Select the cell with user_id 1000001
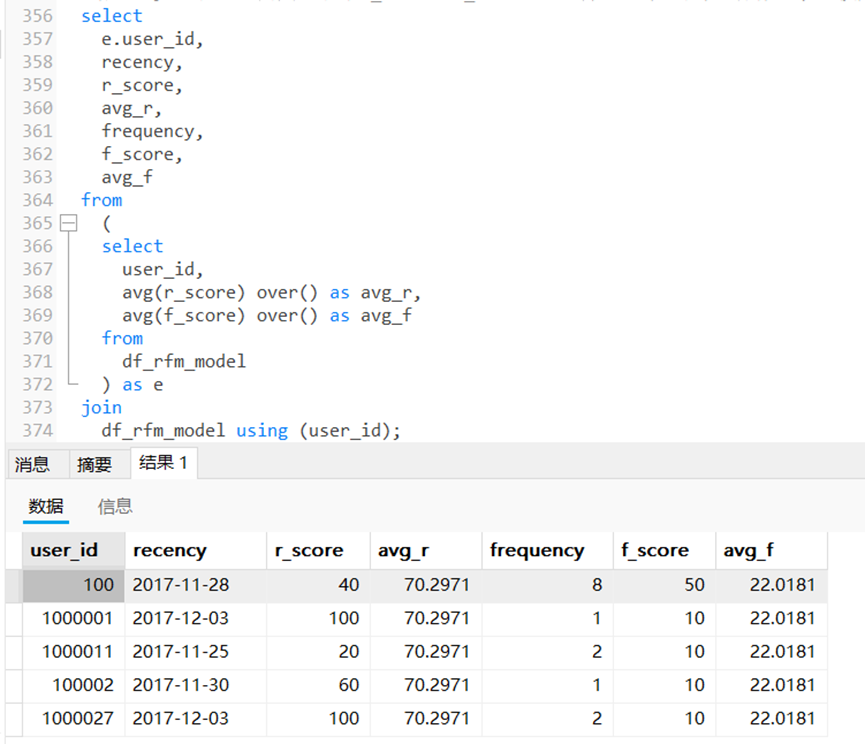865x744 pixels. click(x=73, y=619)
